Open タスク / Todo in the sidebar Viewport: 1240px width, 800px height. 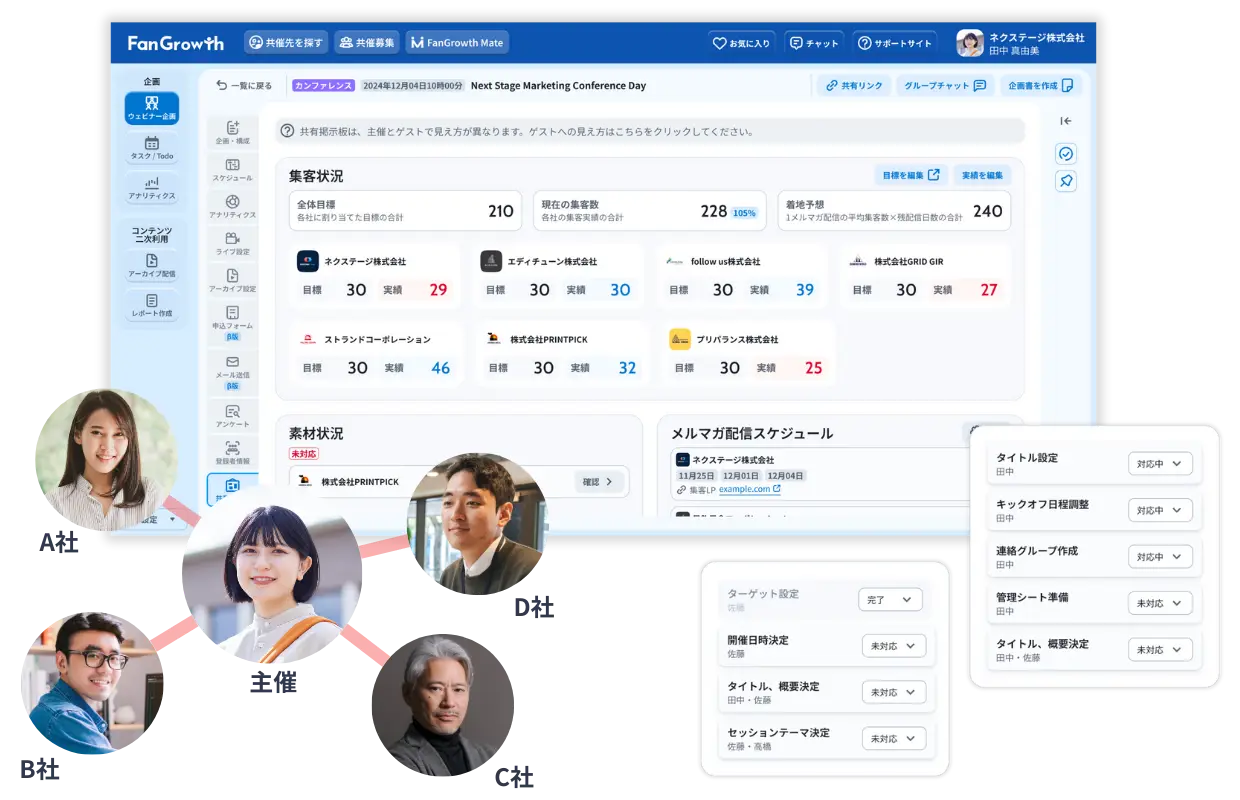click(152, 149)
